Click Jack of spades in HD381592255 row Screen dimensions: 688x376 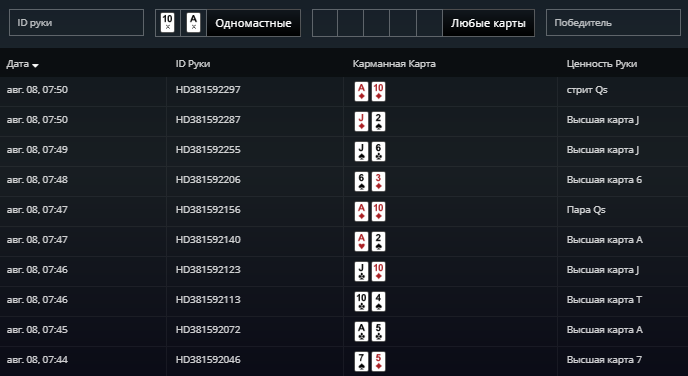(362, 151)
